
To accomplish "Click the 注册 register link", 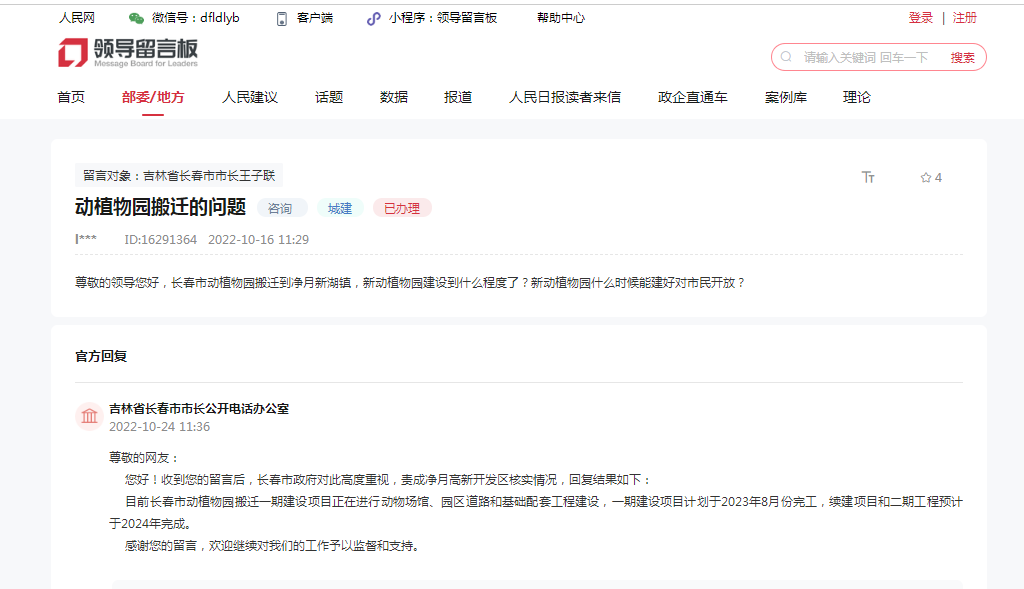I will coord(965,18).
